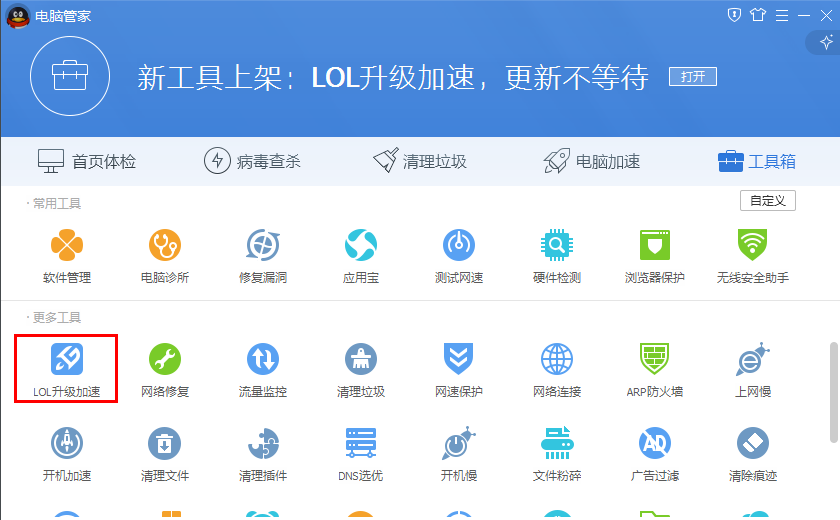Switch to 首页体检 tab
The image size is (840, 520).
coord(87,161)
